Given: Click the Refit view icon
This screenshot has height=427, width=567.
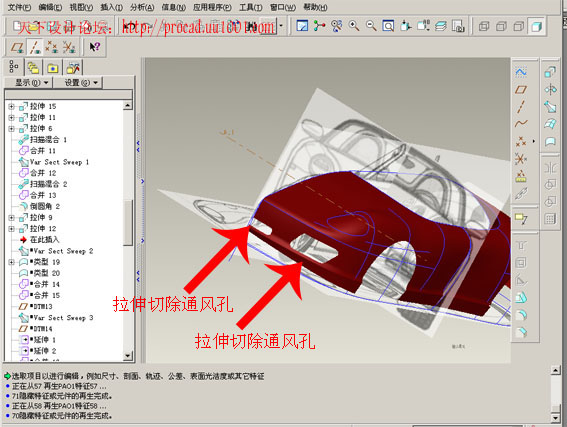Looking at the screenshot, I should (388, 26).
